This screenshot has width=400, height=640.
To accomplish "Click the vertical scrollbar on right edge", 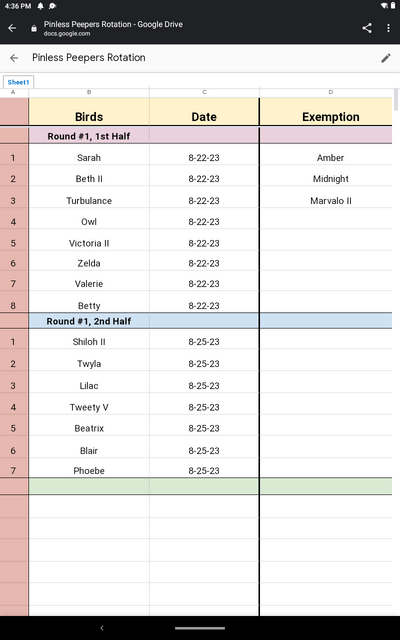I will point(395,100).
